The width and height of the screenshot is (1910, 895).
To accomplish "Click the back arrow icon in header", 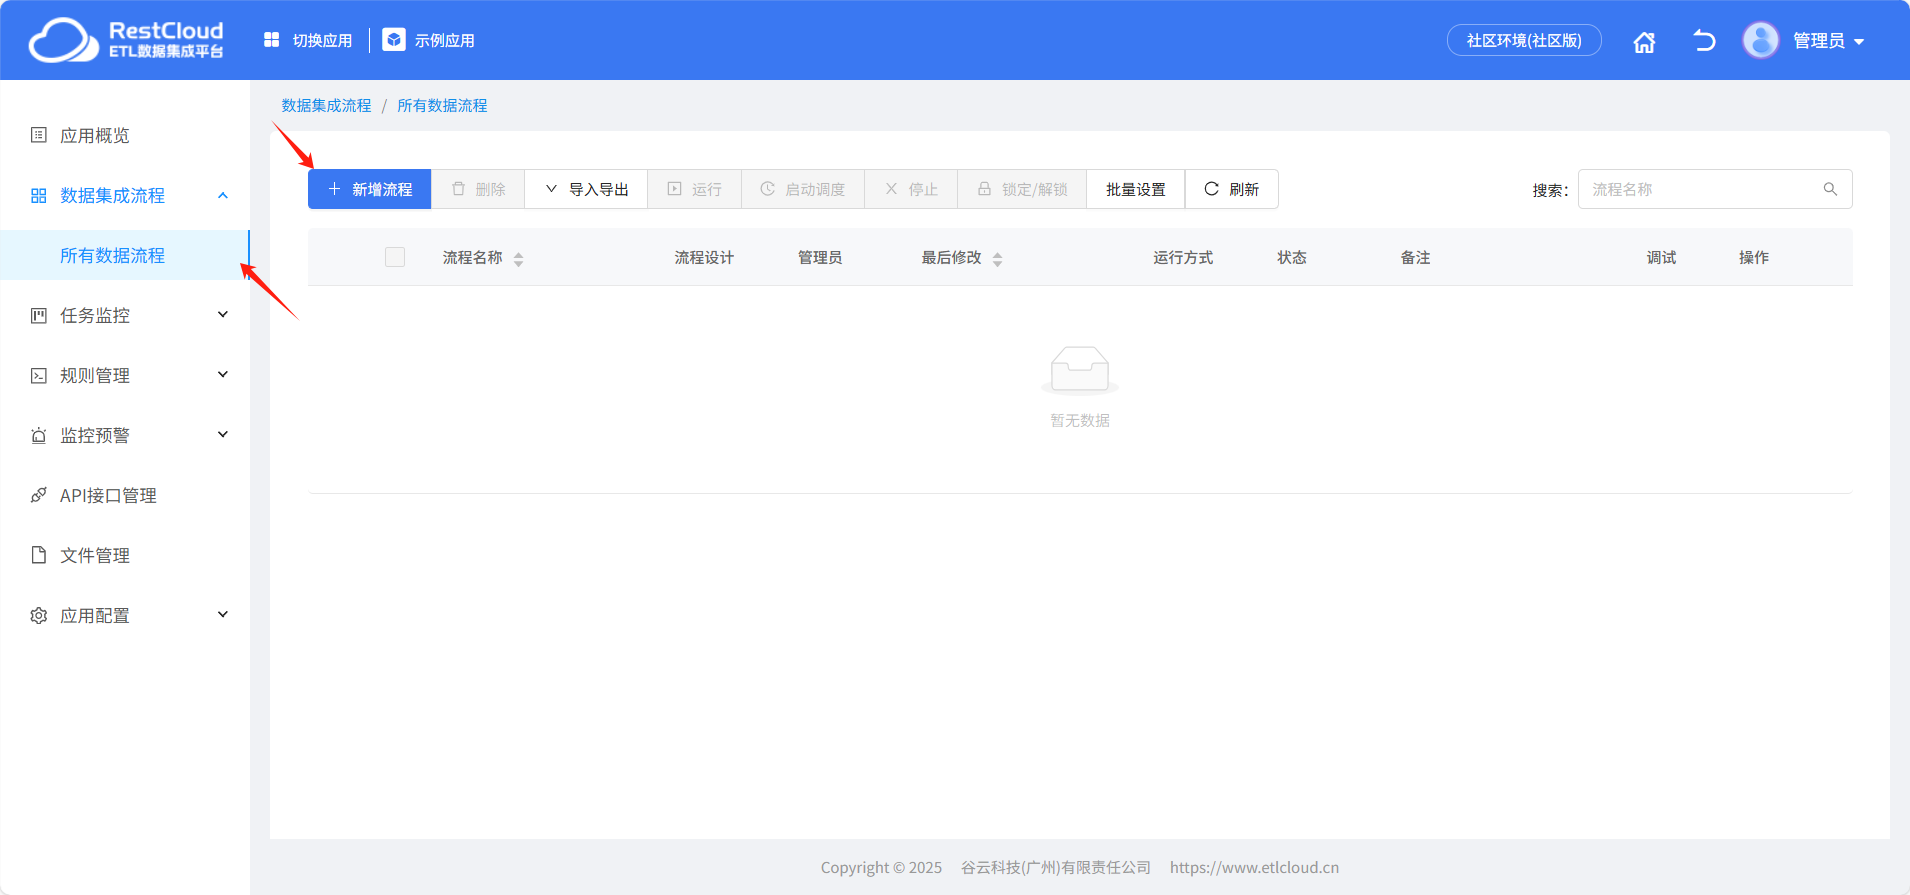I will tap(1704, 41).
